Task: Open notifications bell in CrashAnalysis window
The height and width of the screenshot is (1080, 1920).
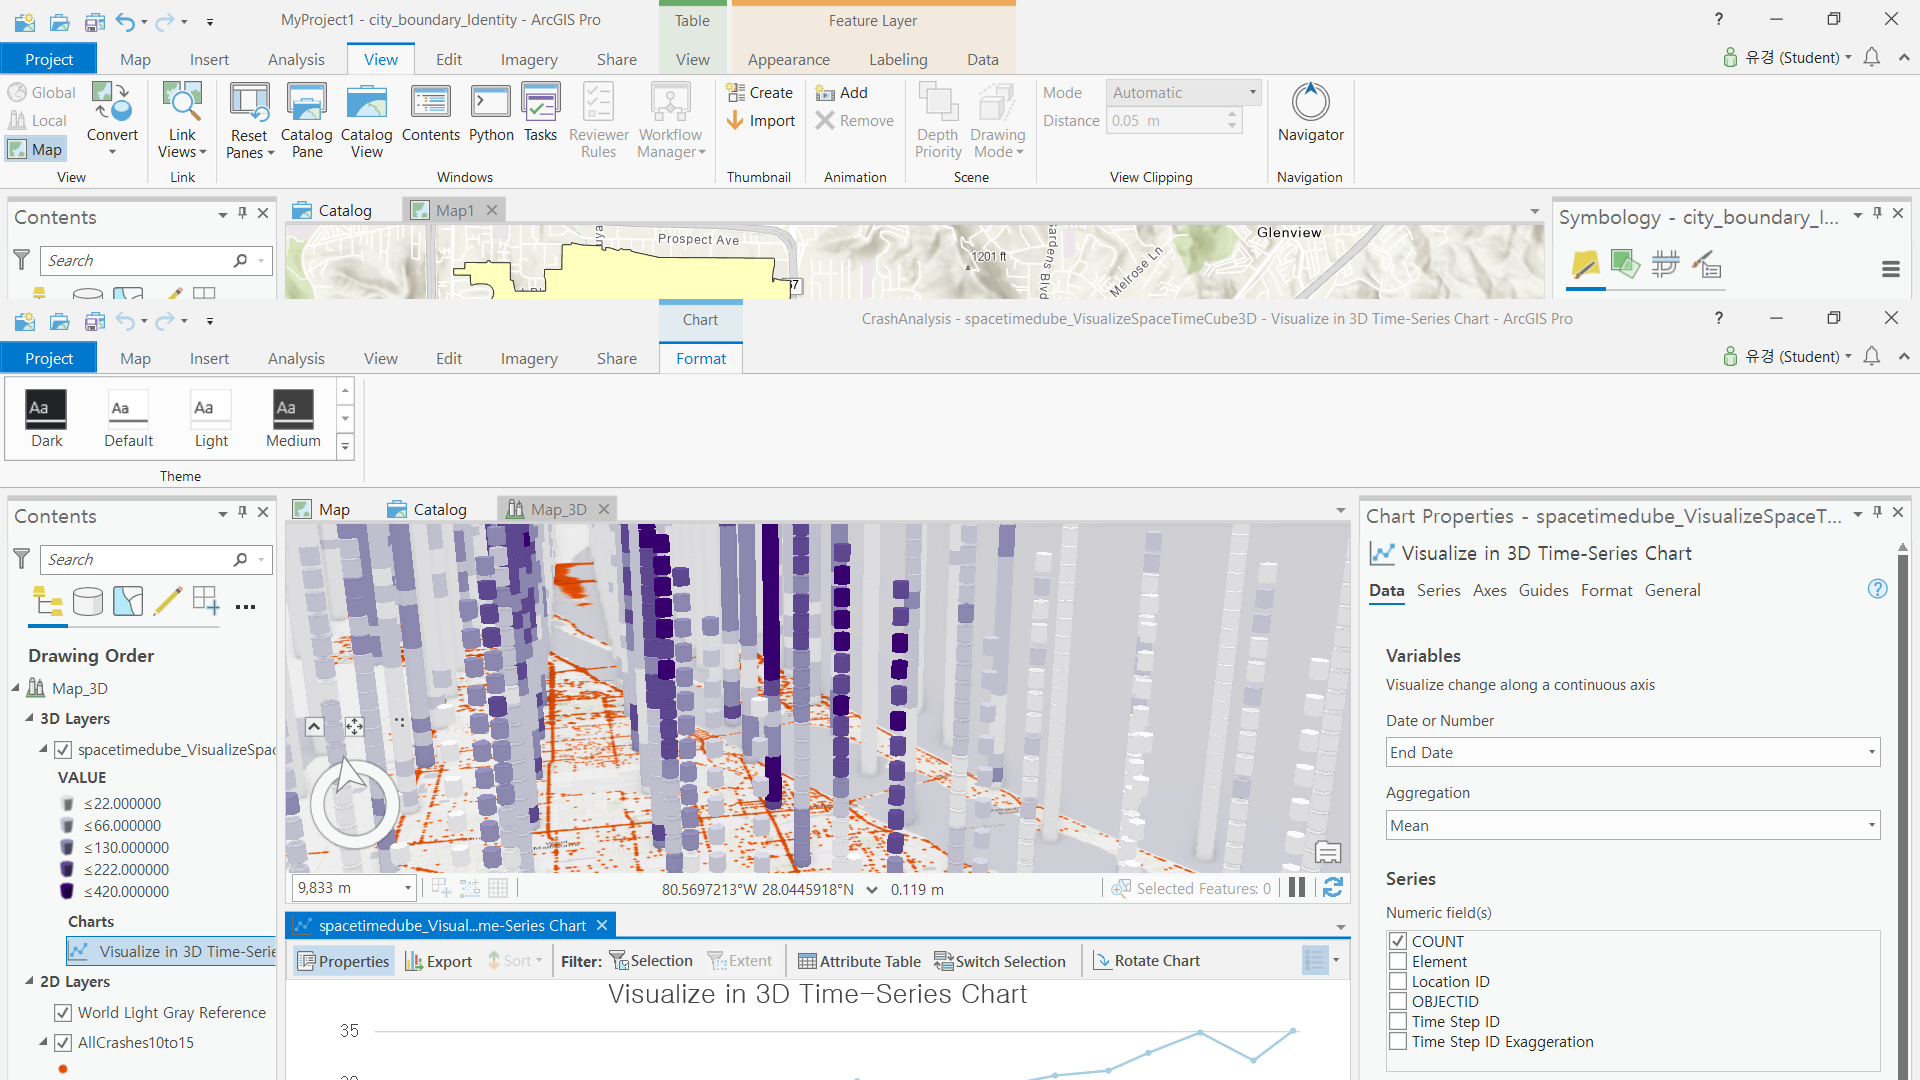Action: (x=1872, y=356)
